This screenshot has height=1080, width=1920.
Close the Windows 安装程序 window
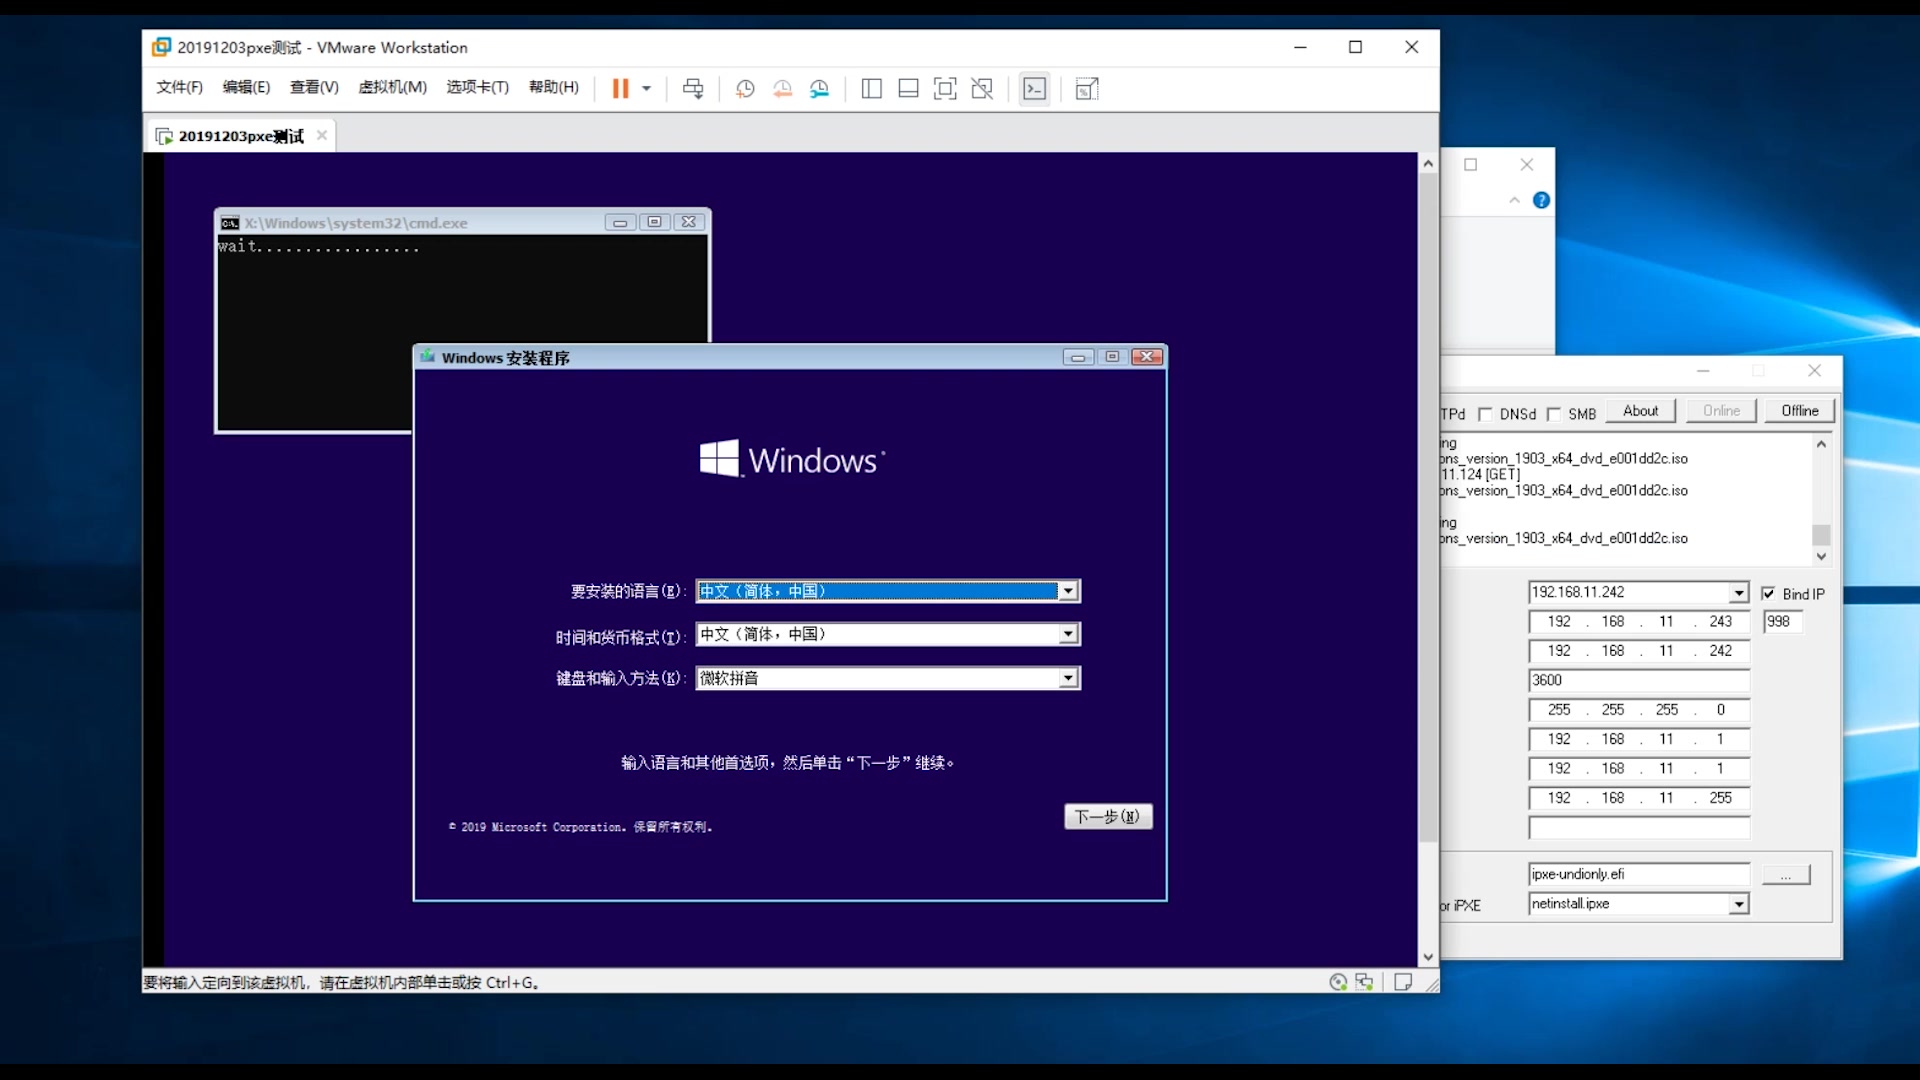point(1148,357)
